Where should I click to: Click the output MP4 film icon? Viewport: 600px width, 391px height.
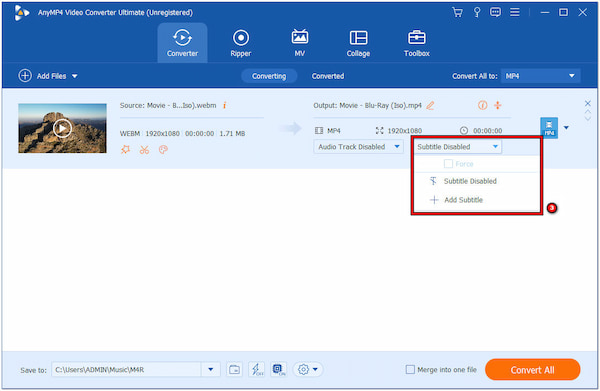[319, 131]
